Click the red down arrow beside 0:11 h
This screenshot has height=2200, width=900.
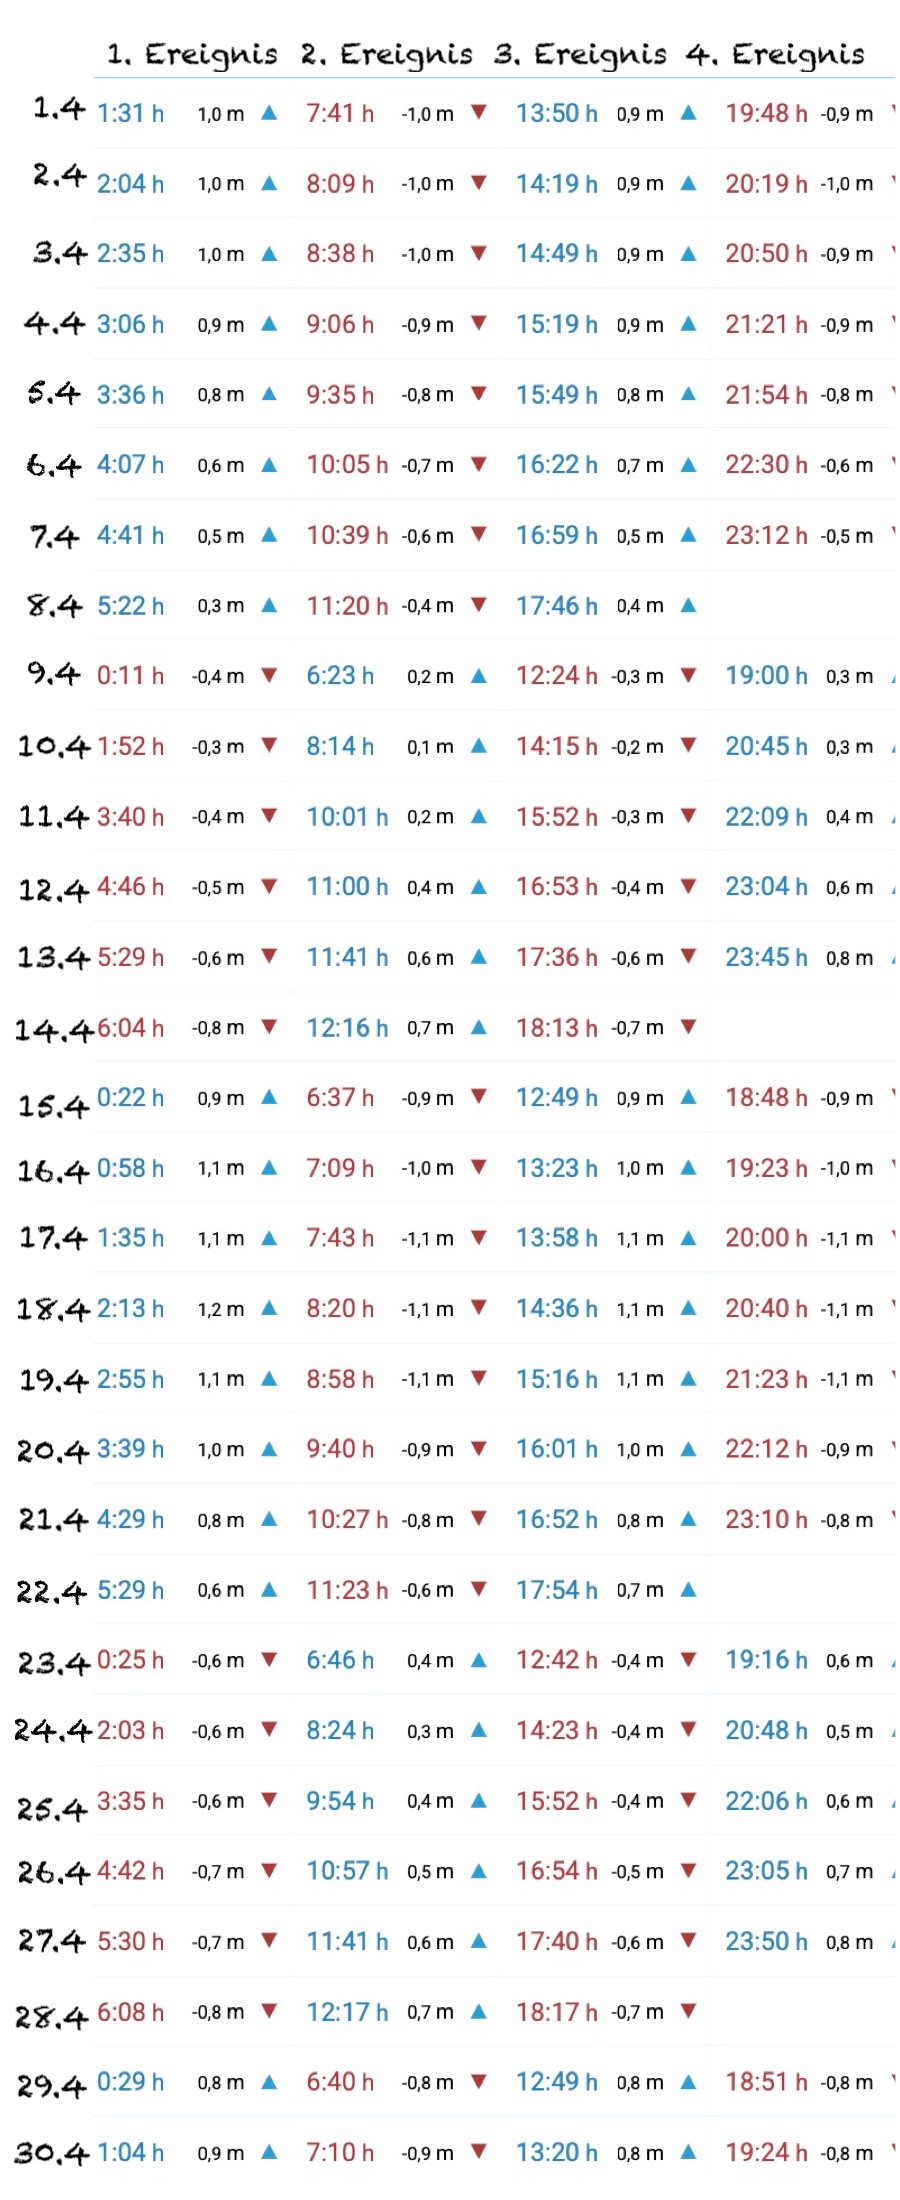click(x=269, y=676)
